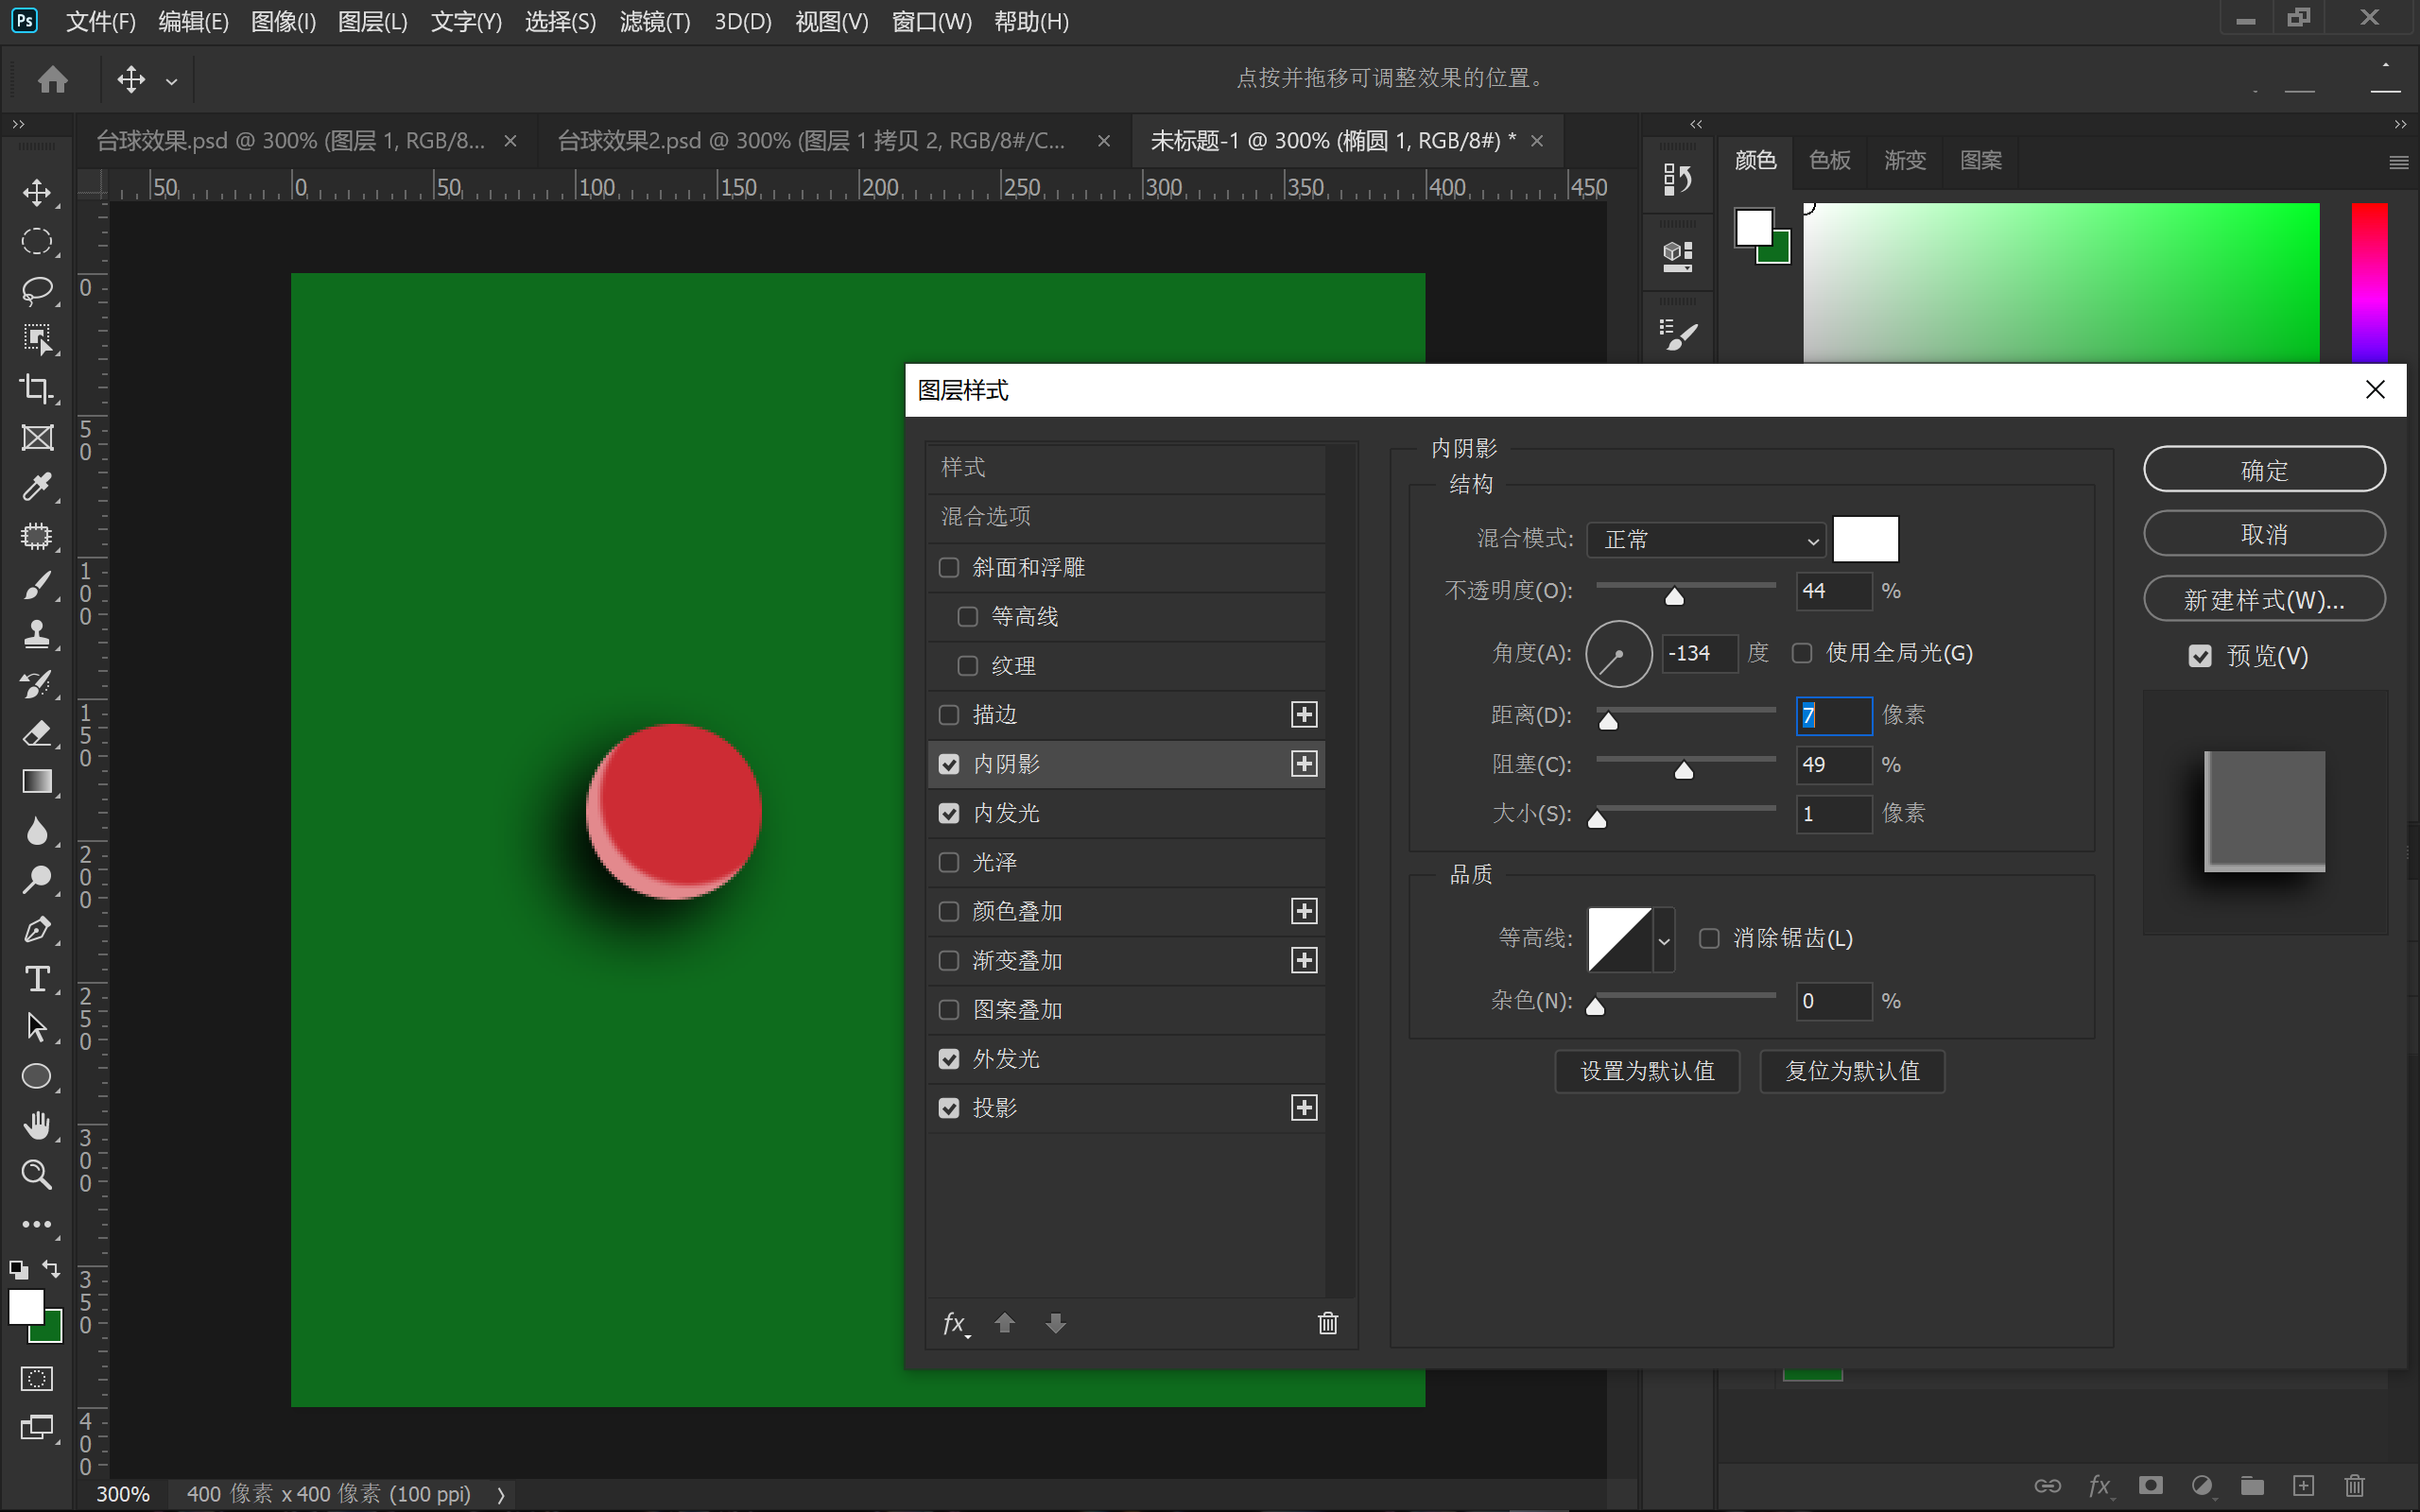Select the Ellipse shape tool

click(37, 1076)
